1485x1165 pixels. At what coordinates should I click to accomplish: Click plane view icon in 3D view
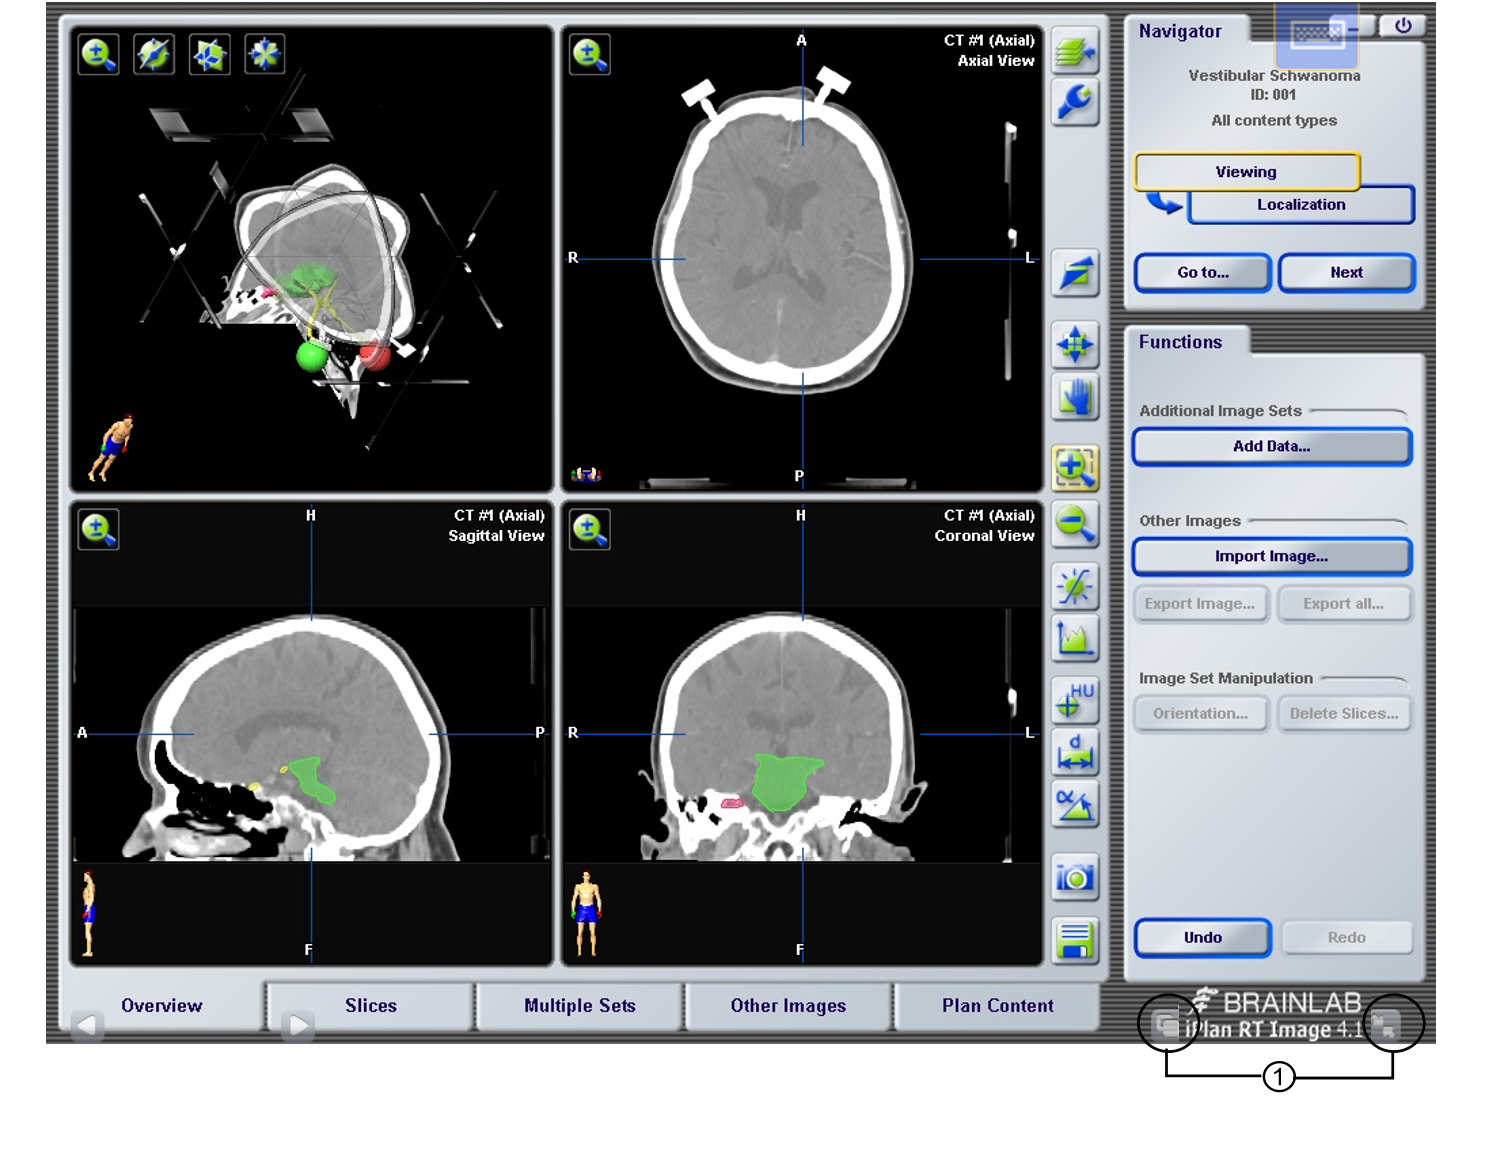click(209, 54)
